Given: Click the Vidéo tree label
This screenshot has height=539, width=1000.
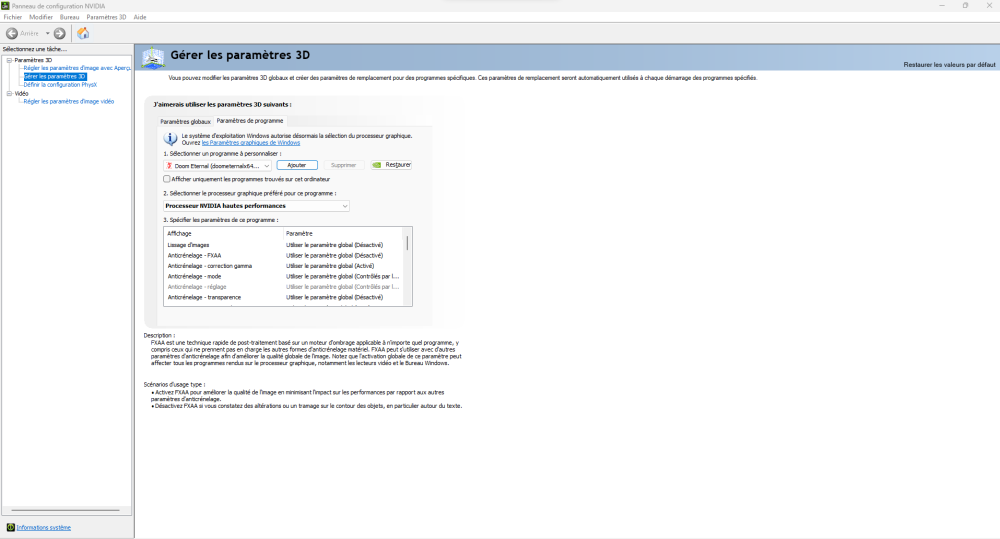Looking at the screenshot, I should coord(22,94).
